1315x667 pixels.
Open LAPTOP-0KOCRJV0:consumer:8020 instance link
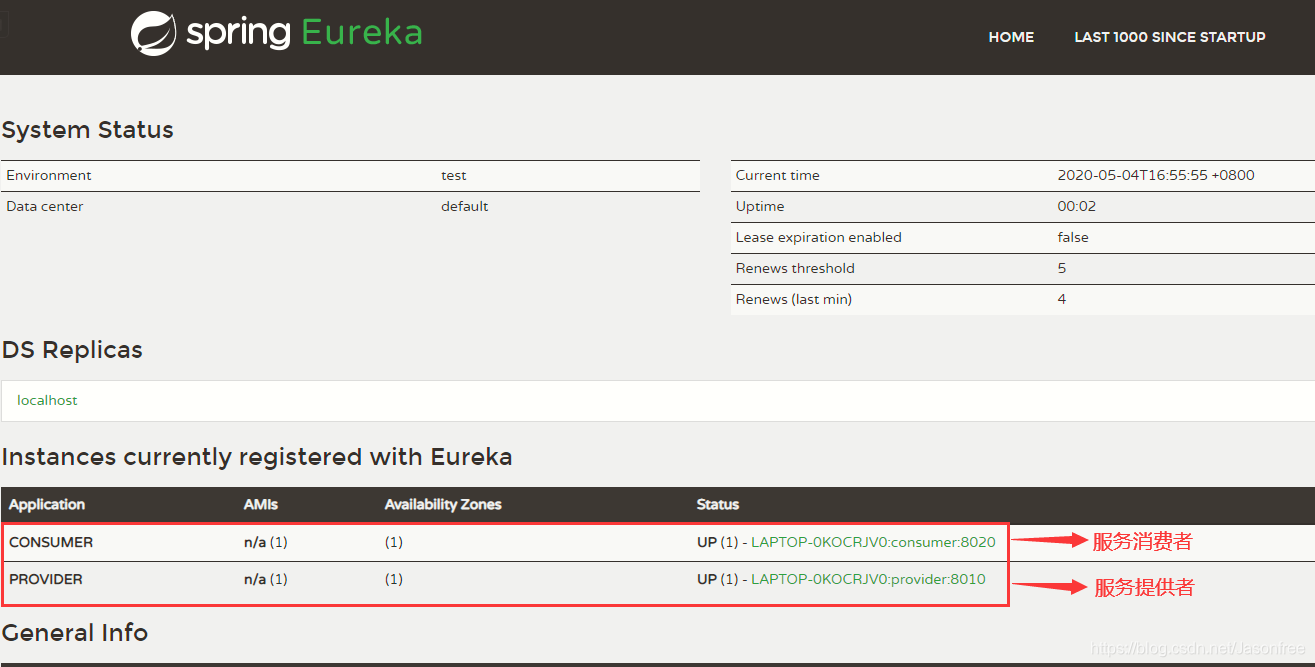(x=873, y=542)
